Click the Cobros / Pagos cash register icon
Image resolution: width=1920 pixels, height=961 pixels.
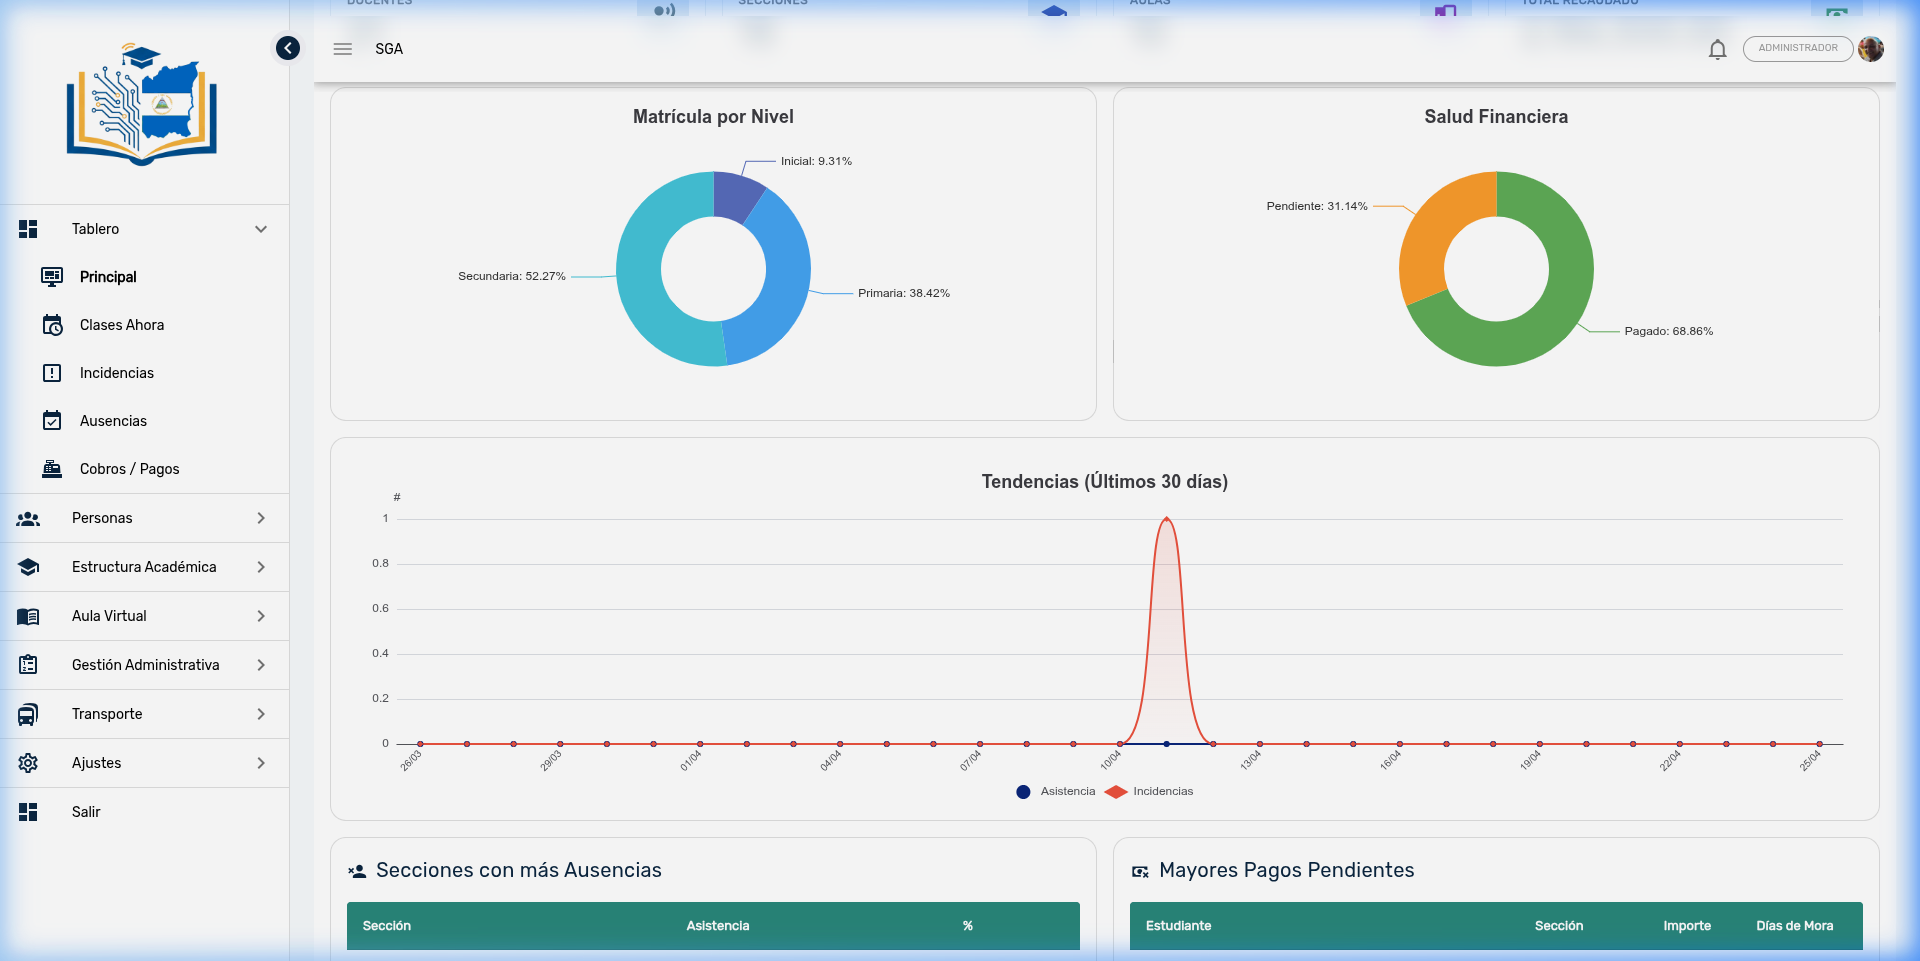(x=52, y=469)
